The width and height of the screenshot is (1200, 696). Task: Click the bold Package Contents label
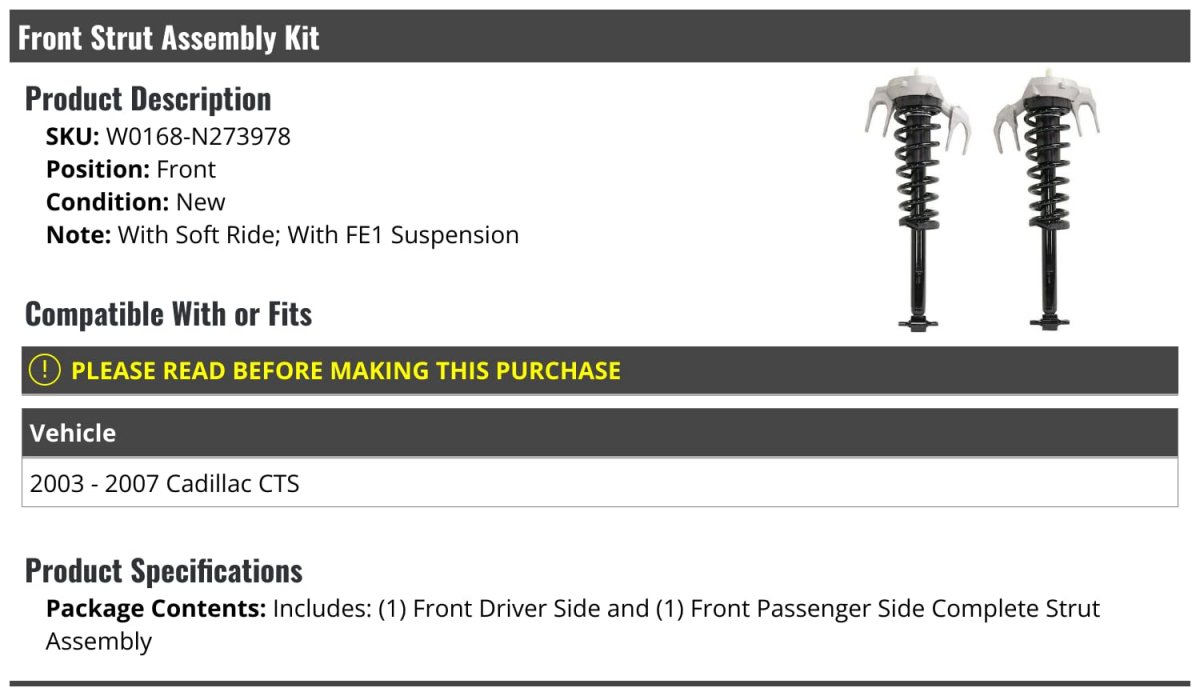tap(155, 608)
